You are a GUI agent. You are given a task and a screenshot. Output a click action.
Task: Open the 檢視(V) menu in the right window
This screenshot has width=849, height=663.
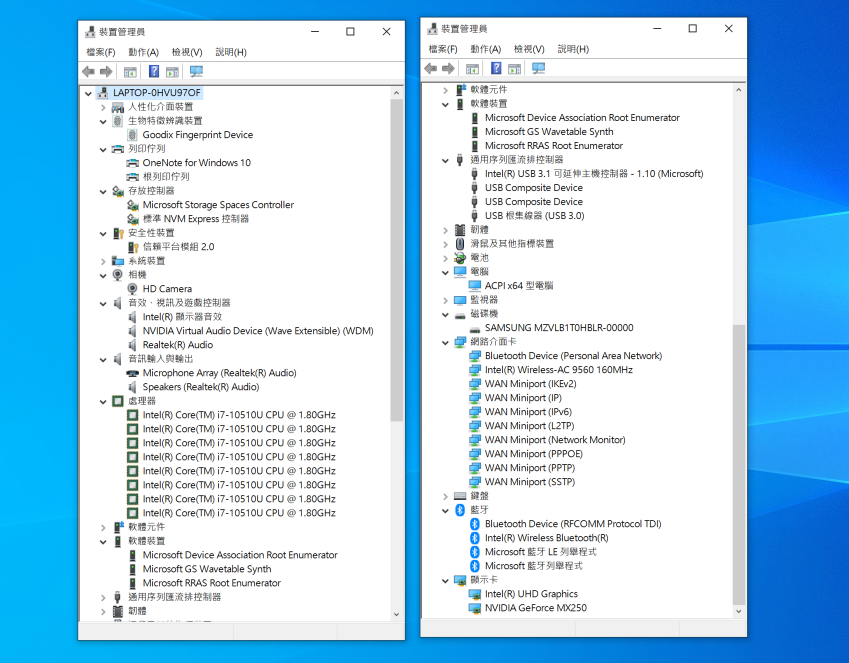click(529, 49)
